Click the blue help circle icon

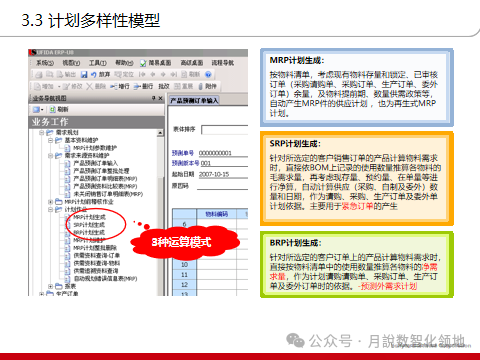coord(208,74)
